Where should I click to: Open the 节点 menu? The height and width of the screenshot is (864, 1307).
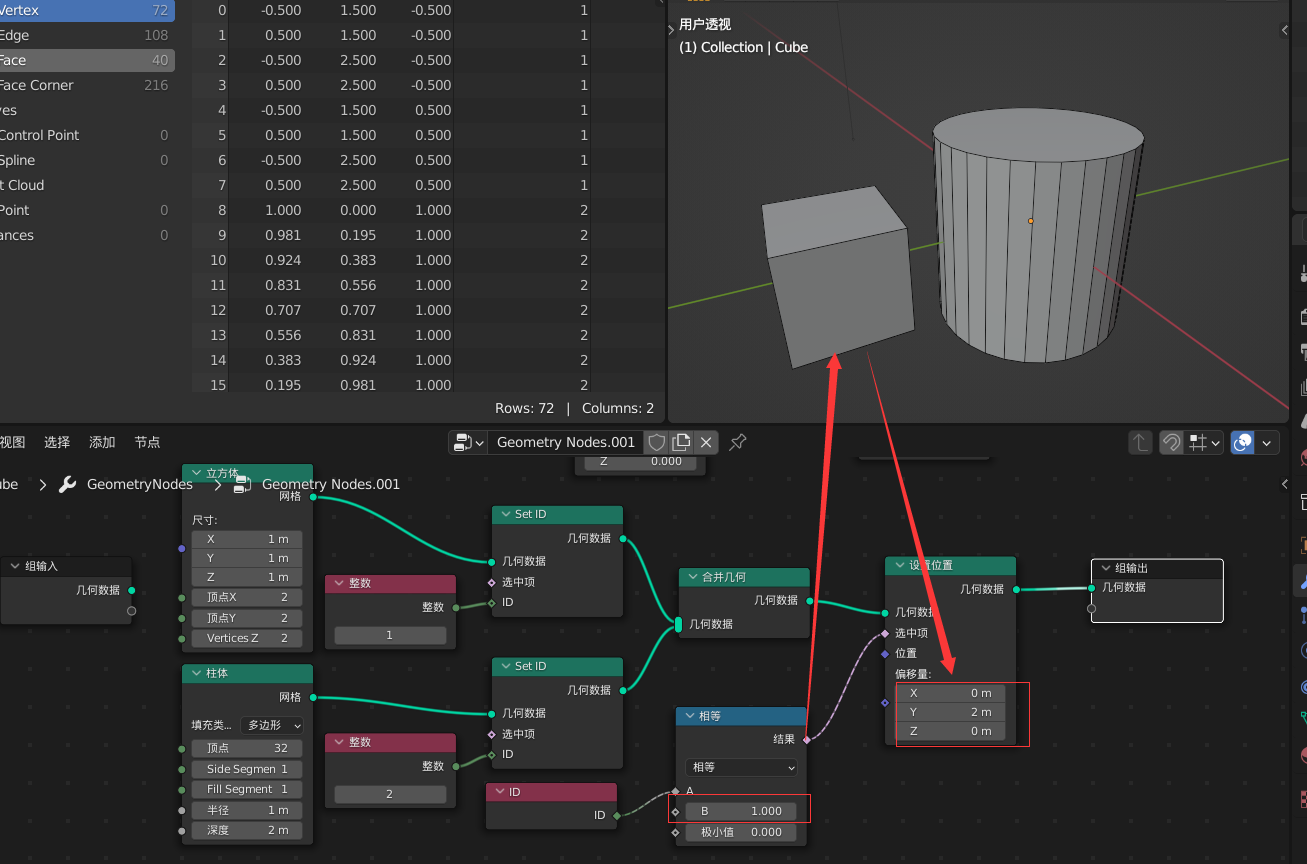tap(147, 442)
